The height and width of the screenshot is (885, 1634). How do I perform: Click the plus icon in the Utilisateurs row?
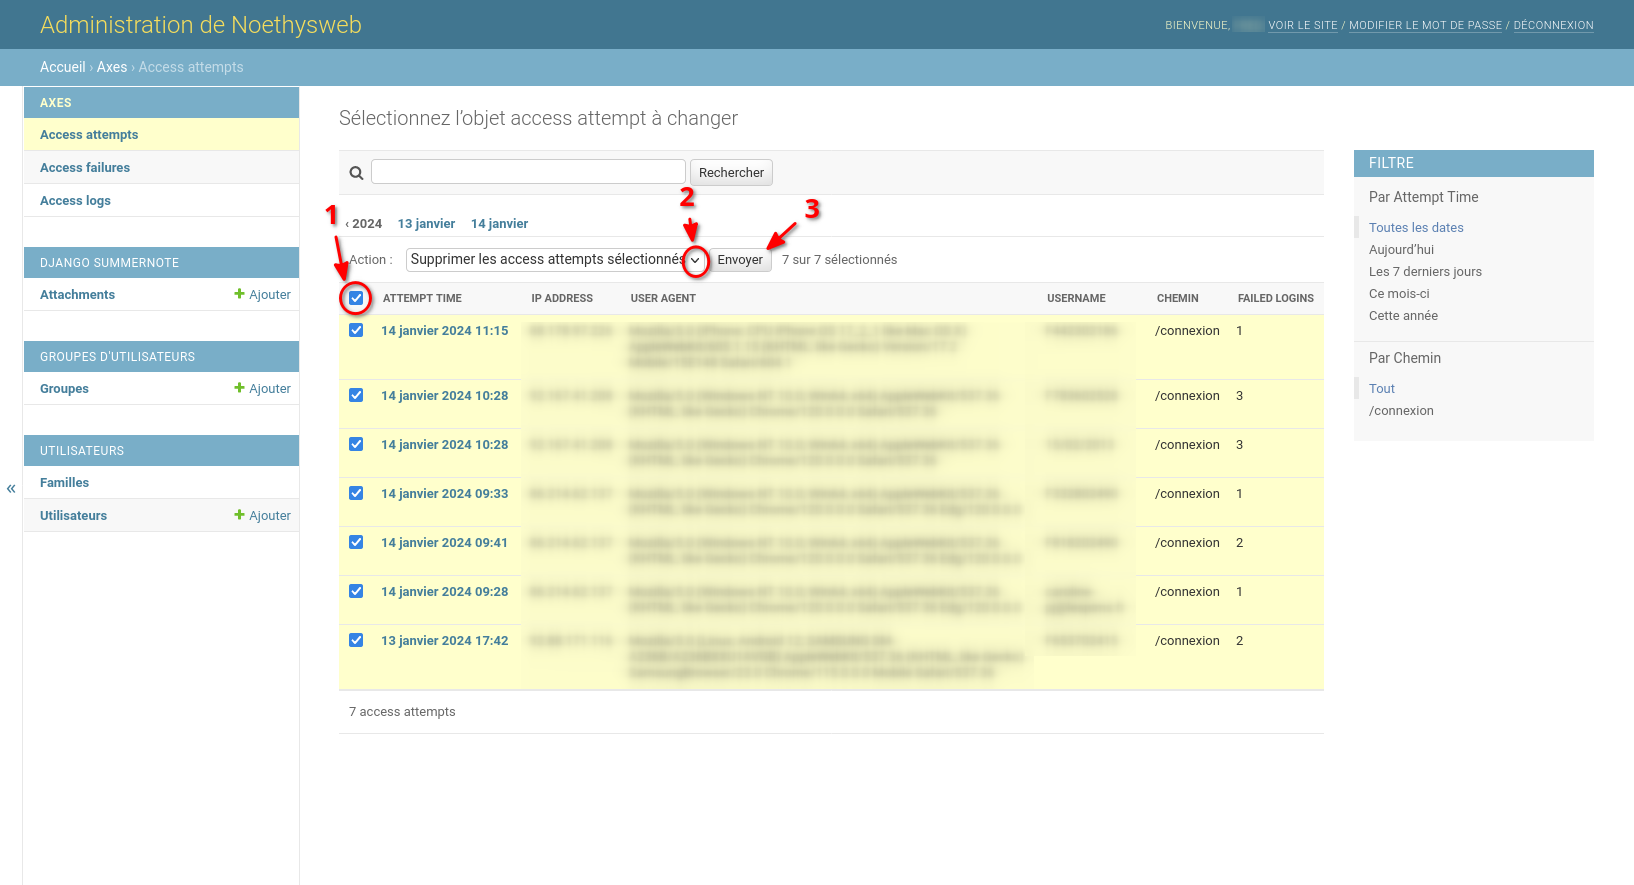239,515
